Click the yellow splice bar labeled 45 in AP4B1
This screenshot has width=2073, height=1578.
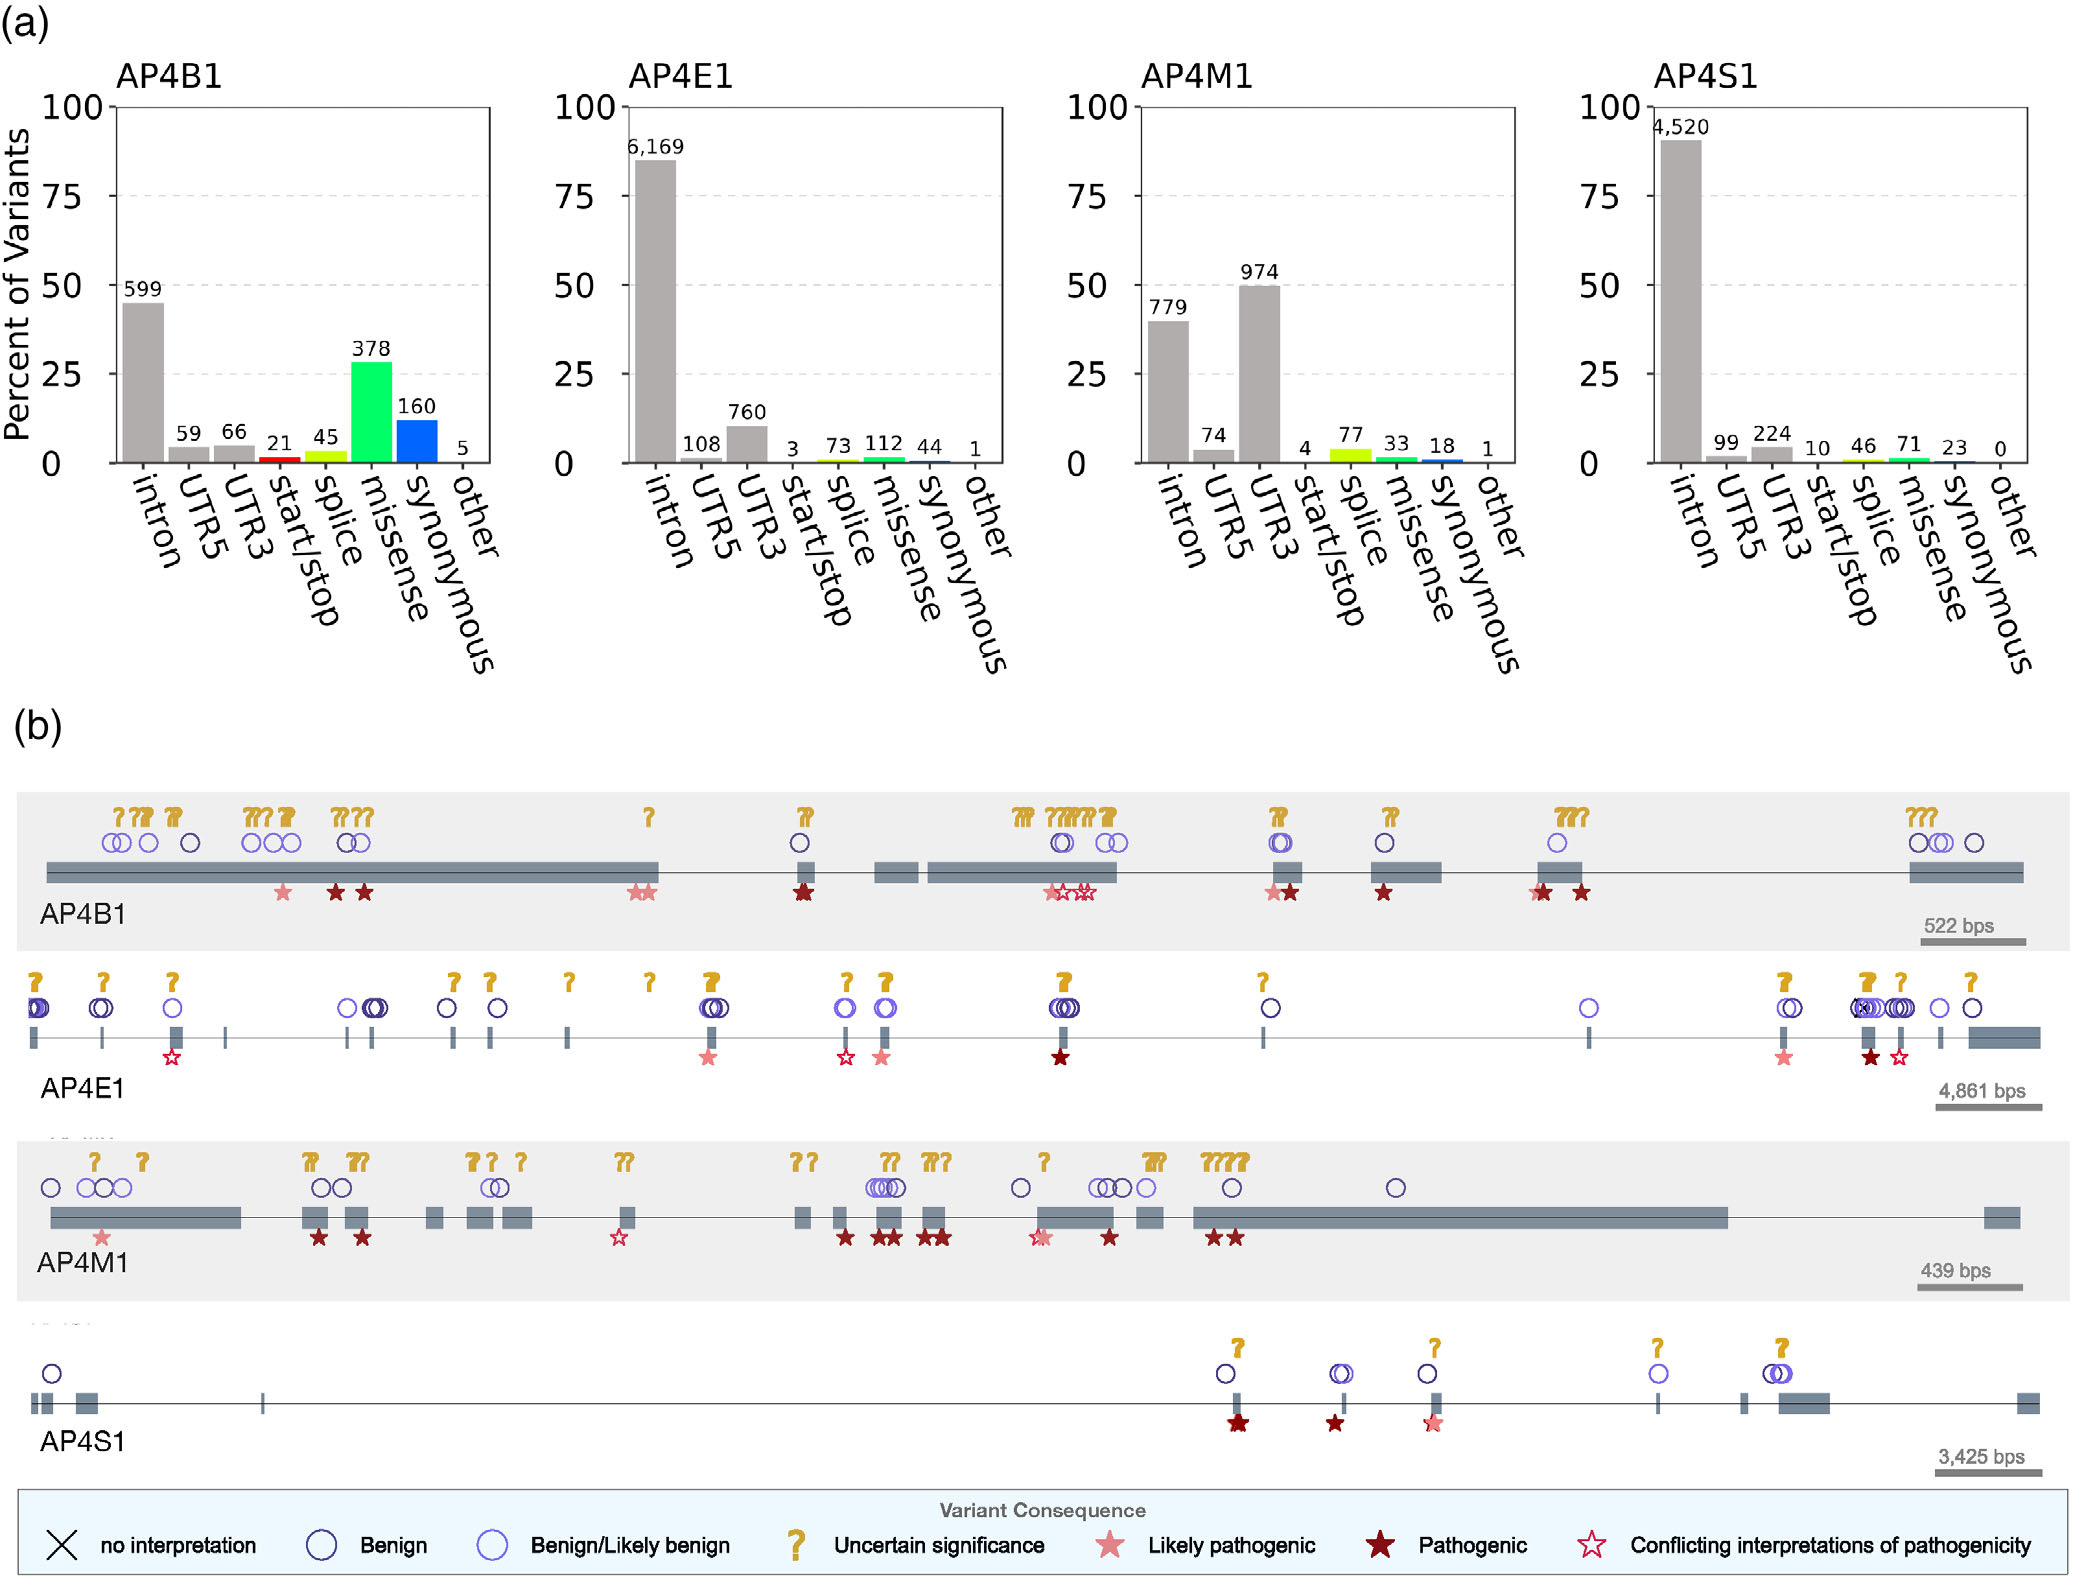pos(326,457)
